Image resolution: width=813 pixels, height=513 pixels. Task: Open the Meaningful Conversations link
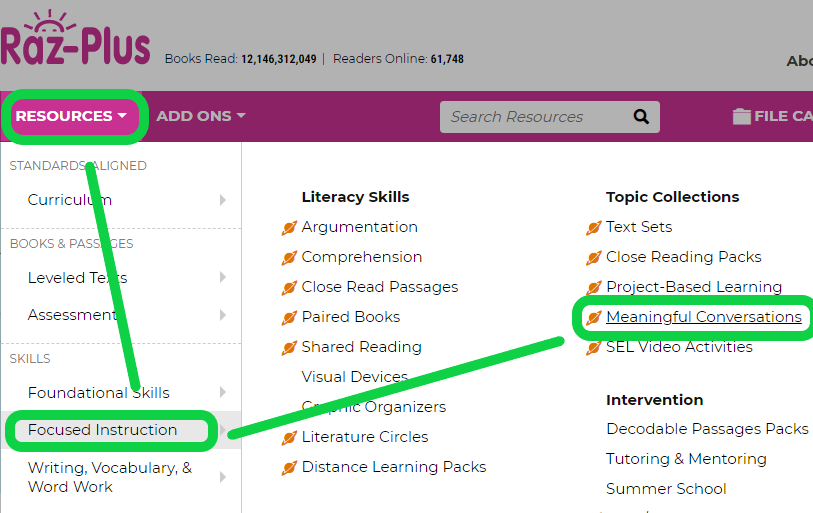[x=703, y=317]
